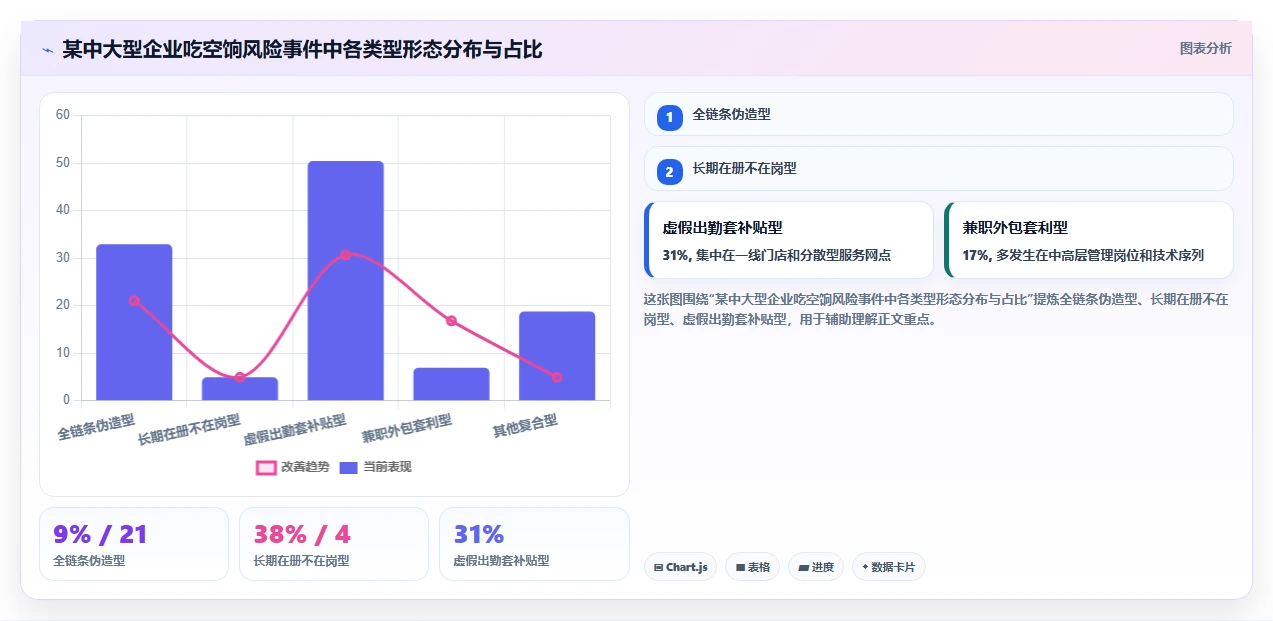
Task: Click the chart title heading text
Action: (x=302, y=49)
